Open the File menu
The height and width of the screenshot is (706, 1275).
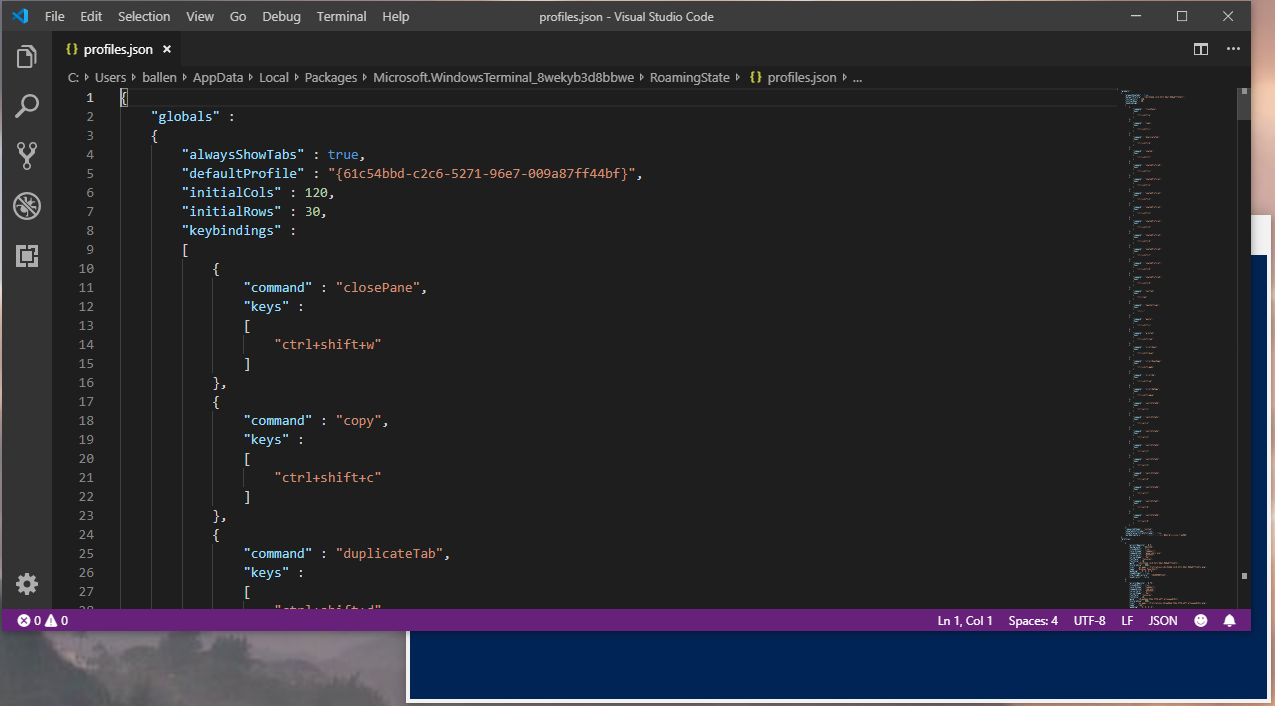point(54,16)
